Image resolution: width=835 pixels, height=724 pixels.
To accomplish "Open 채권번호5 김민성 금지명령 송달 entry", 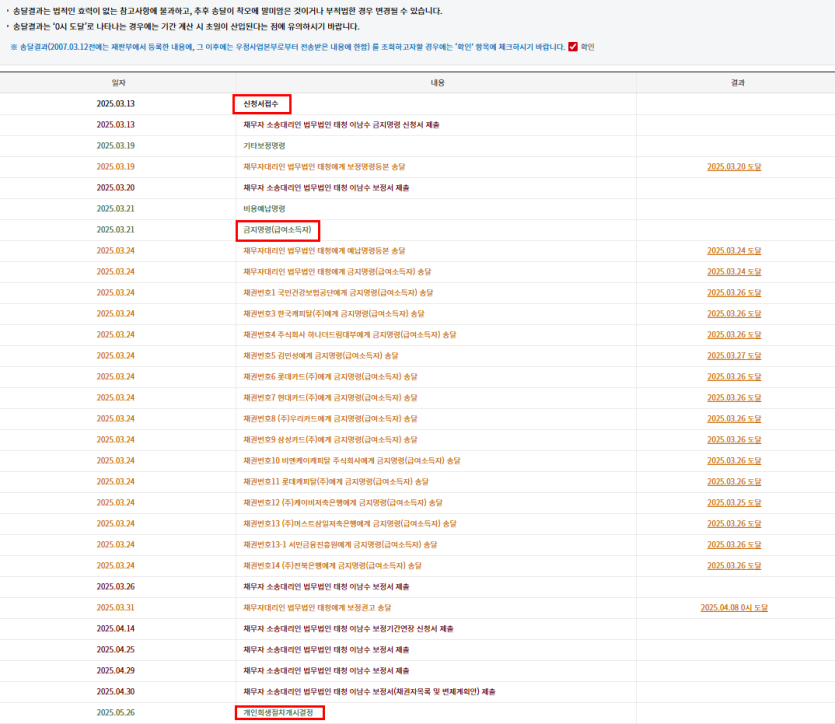I will [320, 356].
